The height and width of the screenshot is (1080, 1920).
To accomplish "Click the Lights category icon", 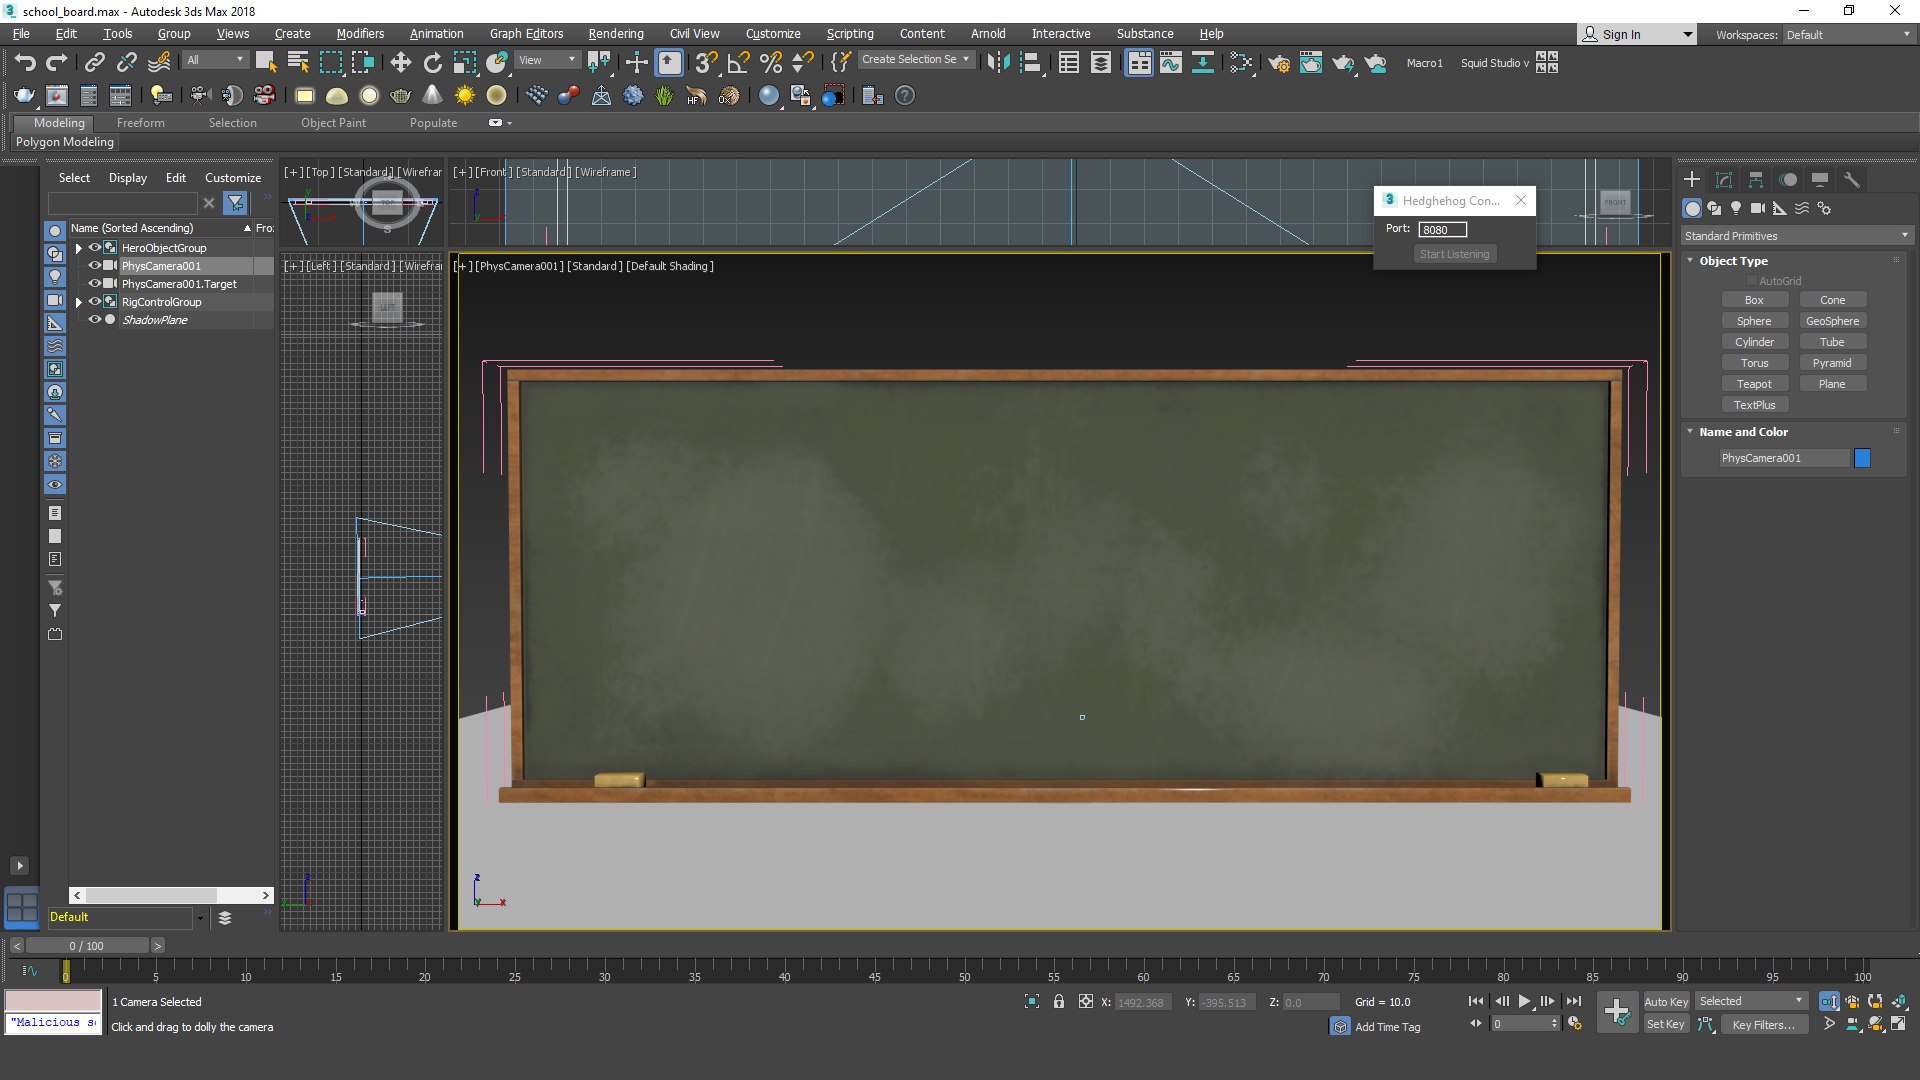I will [x=1736, y=208].
